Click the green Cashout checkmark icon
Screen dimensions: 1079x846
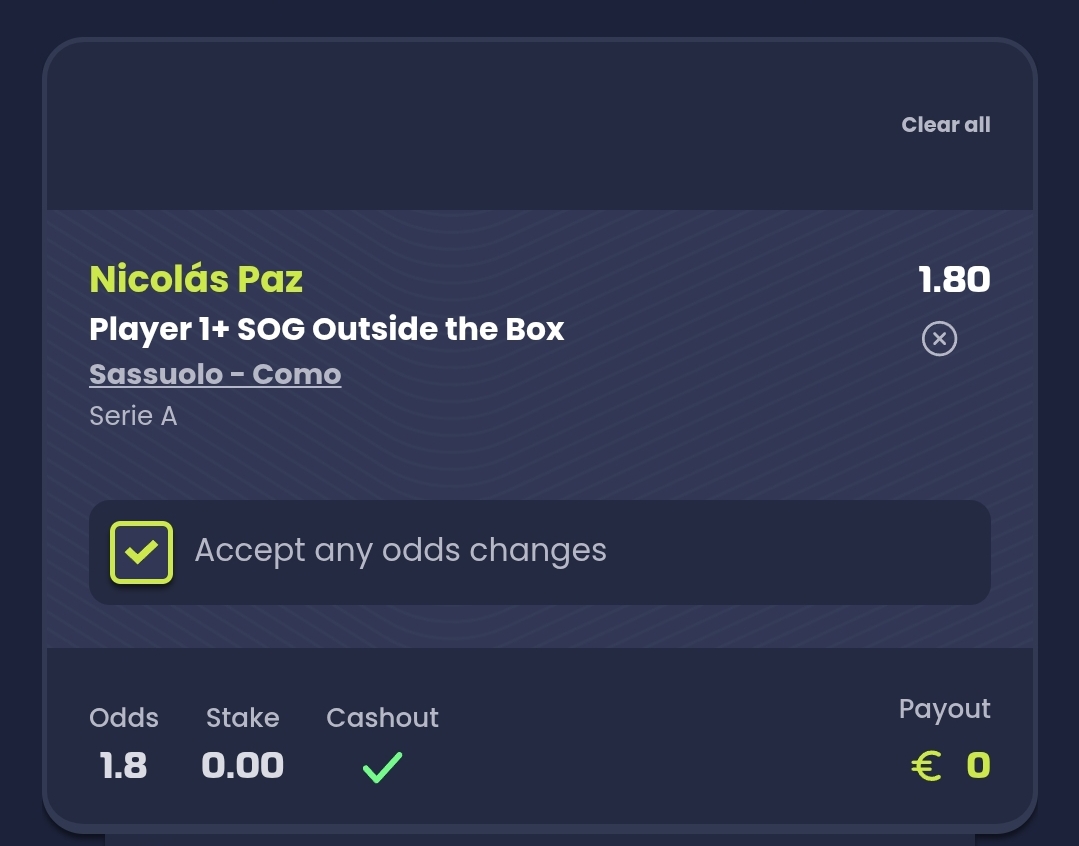click(382, 767)
